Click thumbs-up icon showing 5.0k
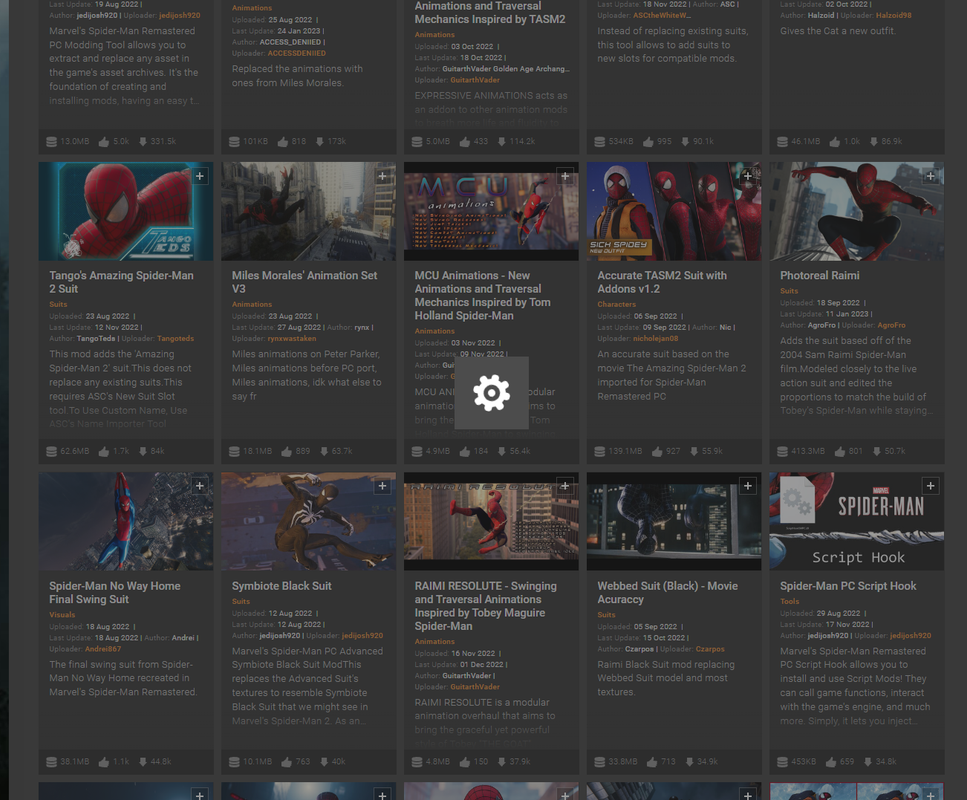Image resolution: width=967 pixels, height=800 pixels. (x=104, y=142)
